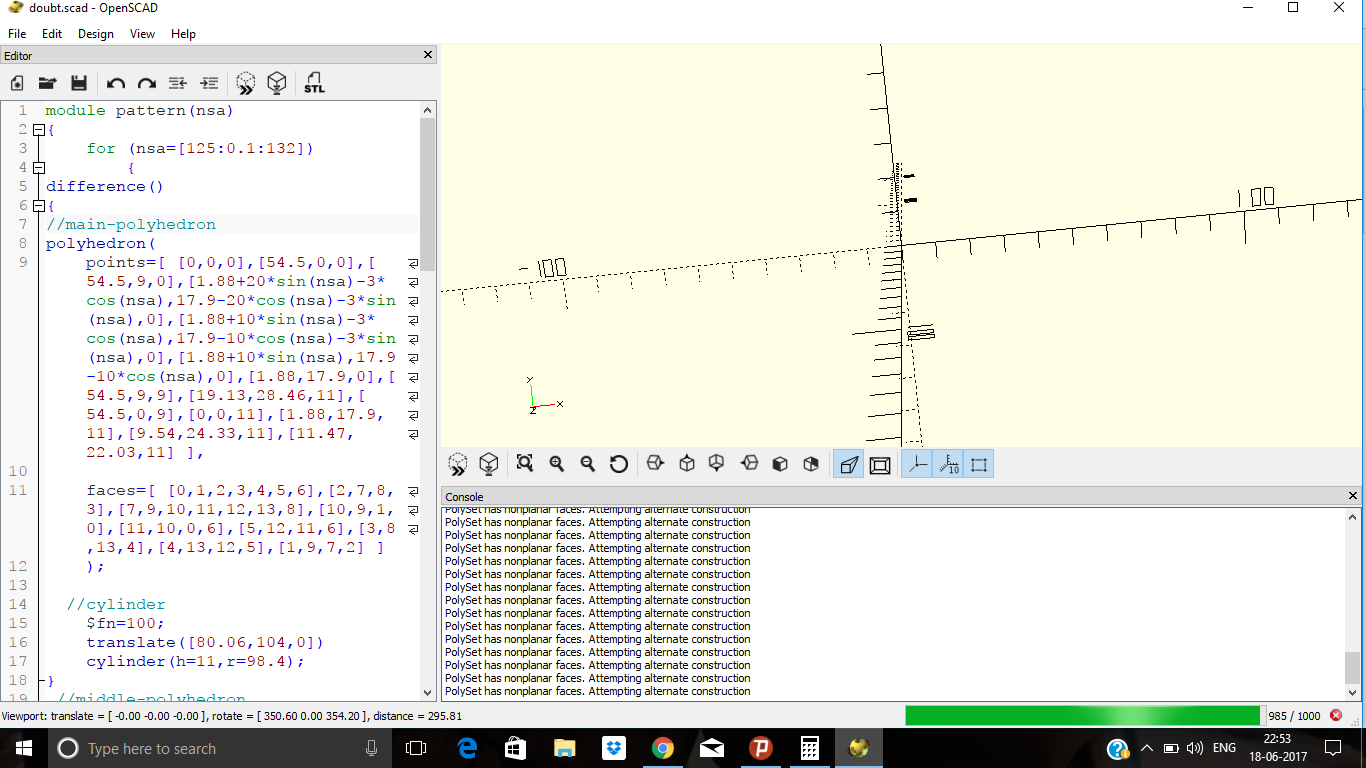Toggle the Show Axes display
This screenshot has width=1366, height=768.
click(916, 463)
